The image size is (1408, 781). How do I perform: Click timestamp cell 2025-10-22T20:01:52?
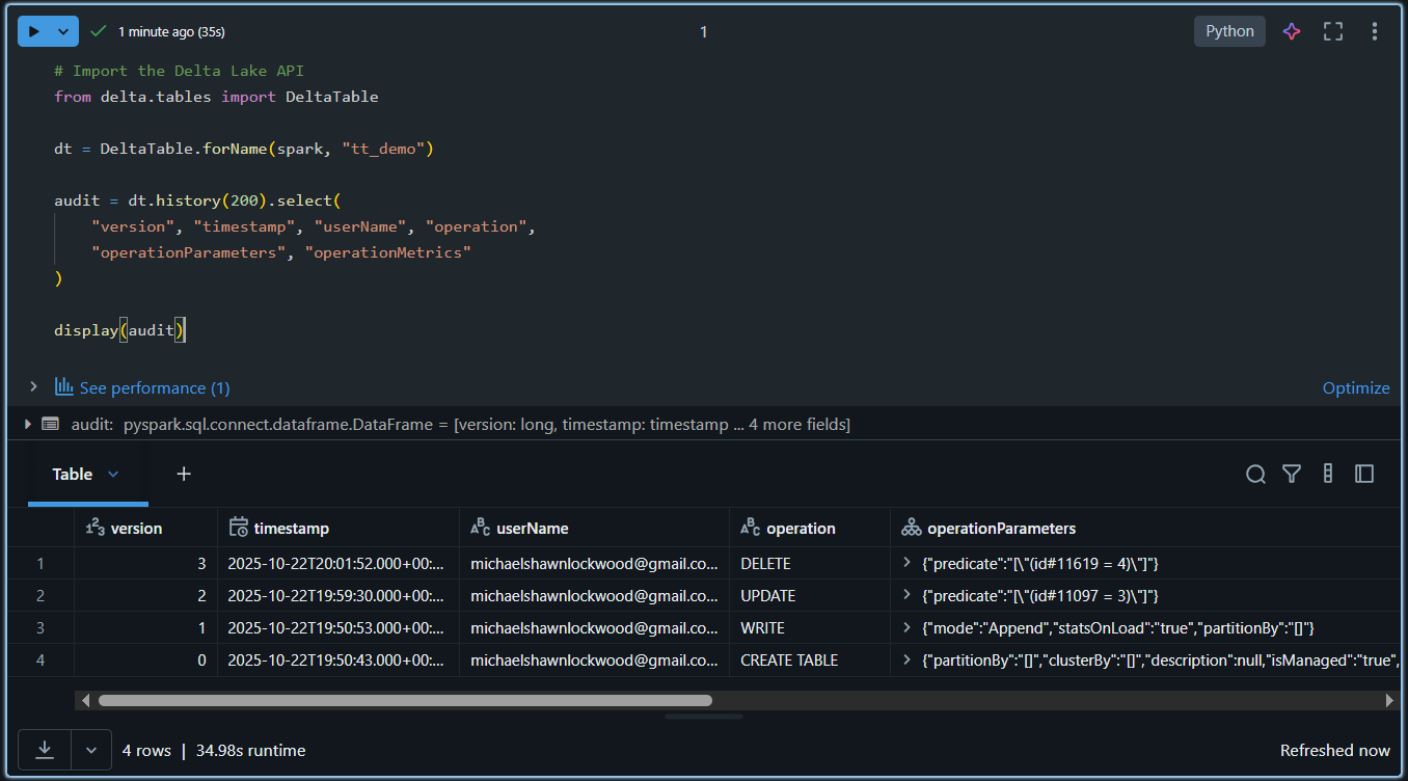pyautogui.click(x=338, y=564)
